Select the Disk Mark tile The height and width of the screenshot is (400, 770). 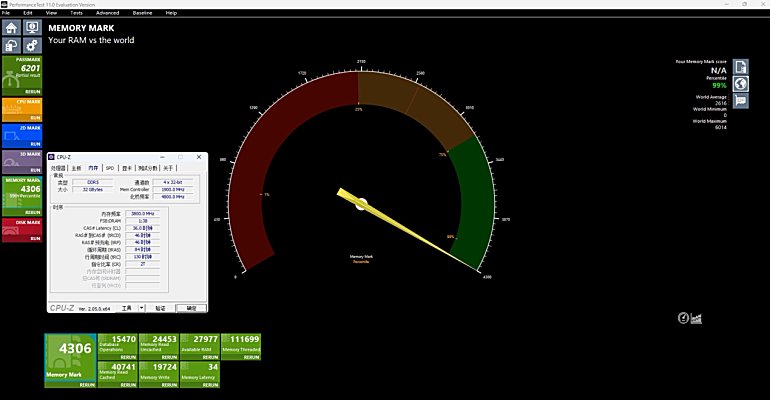point(22,230)
